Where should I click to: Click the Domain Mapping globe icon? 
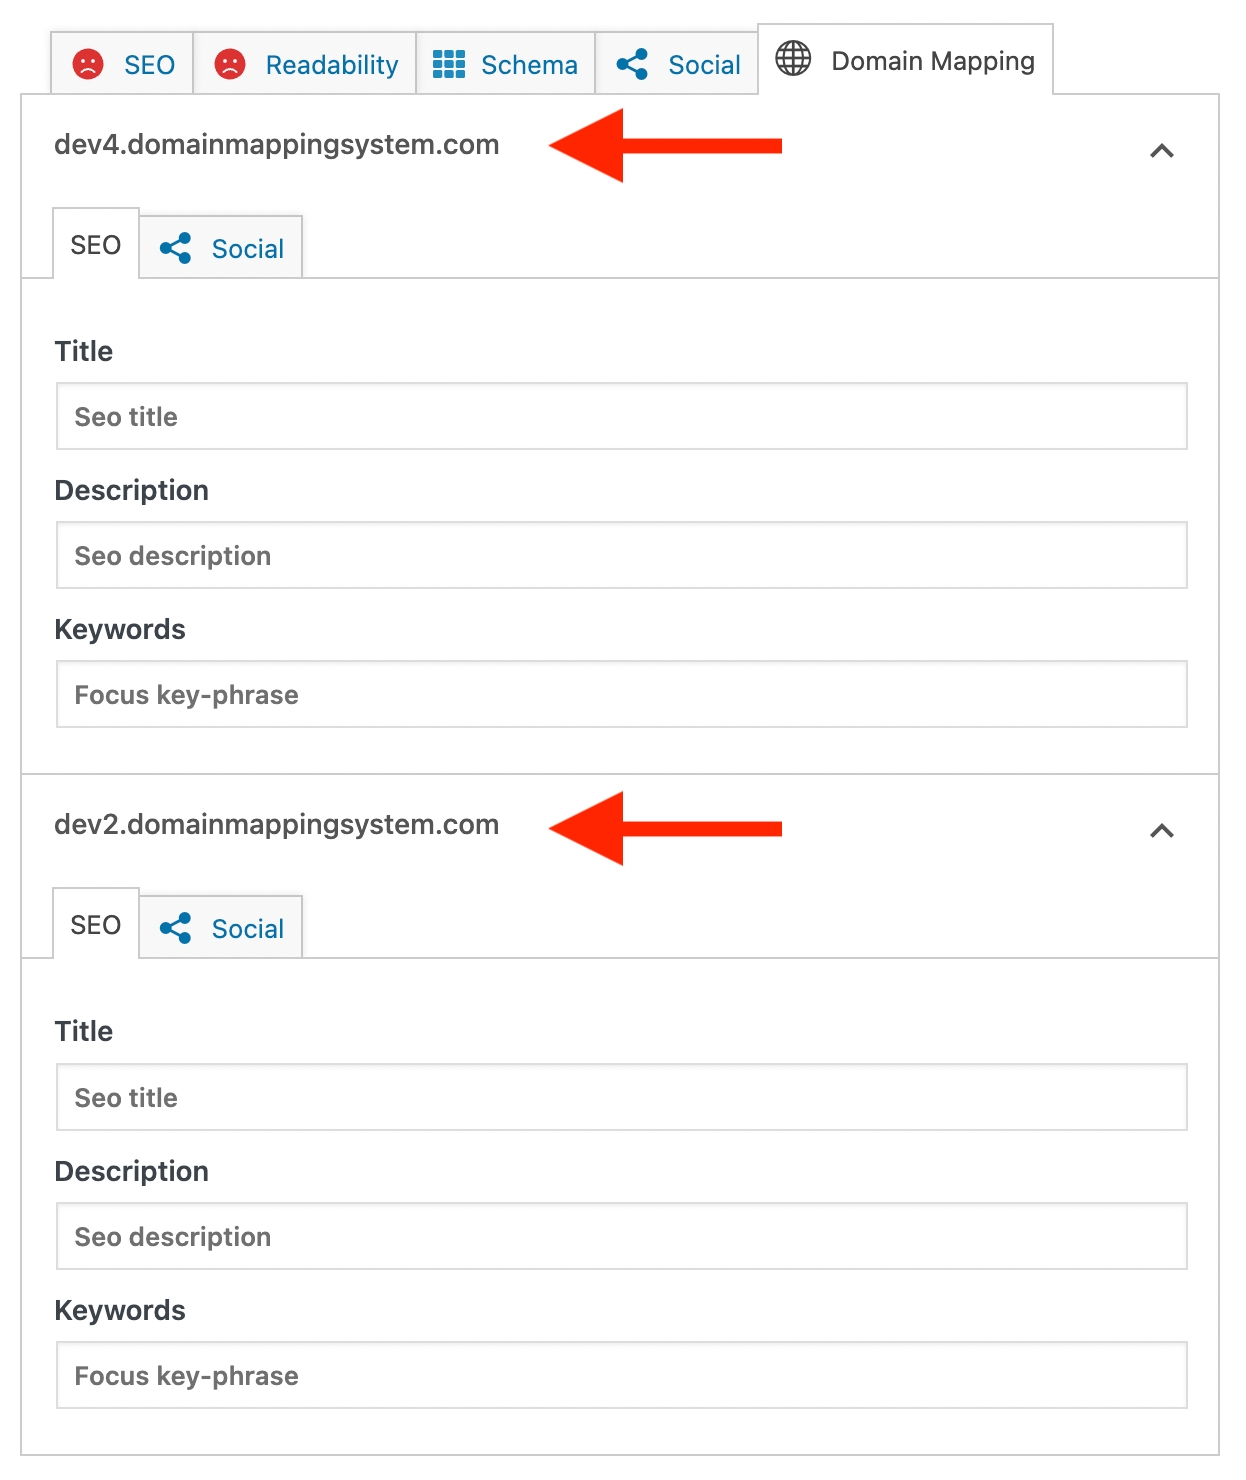[793, 59]
